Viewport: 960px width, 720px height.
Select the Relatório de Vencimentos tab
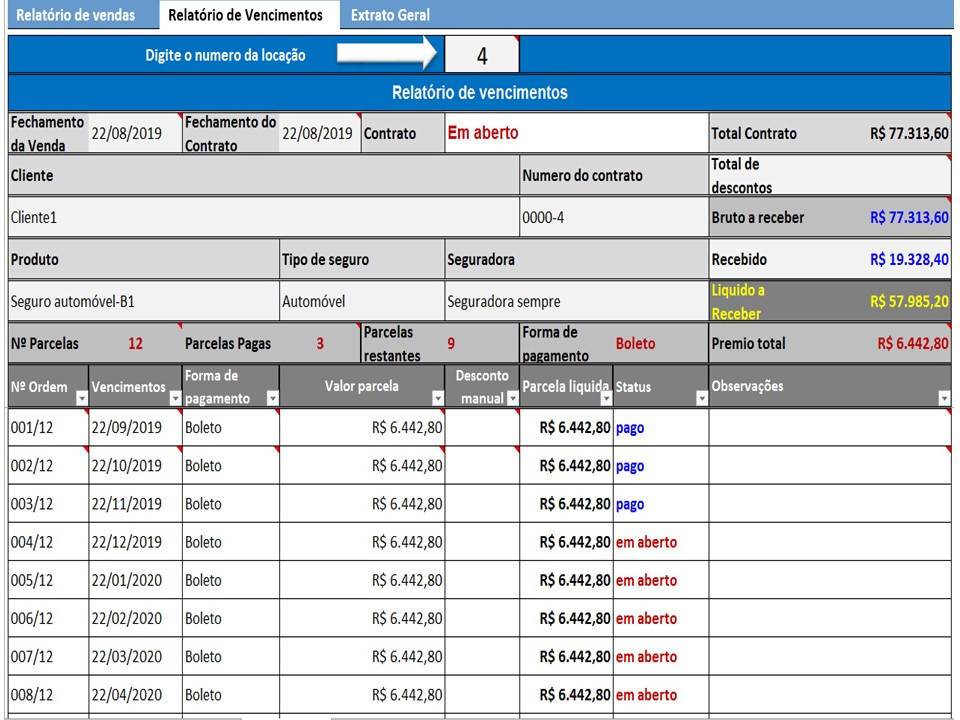tap(245, 15)
